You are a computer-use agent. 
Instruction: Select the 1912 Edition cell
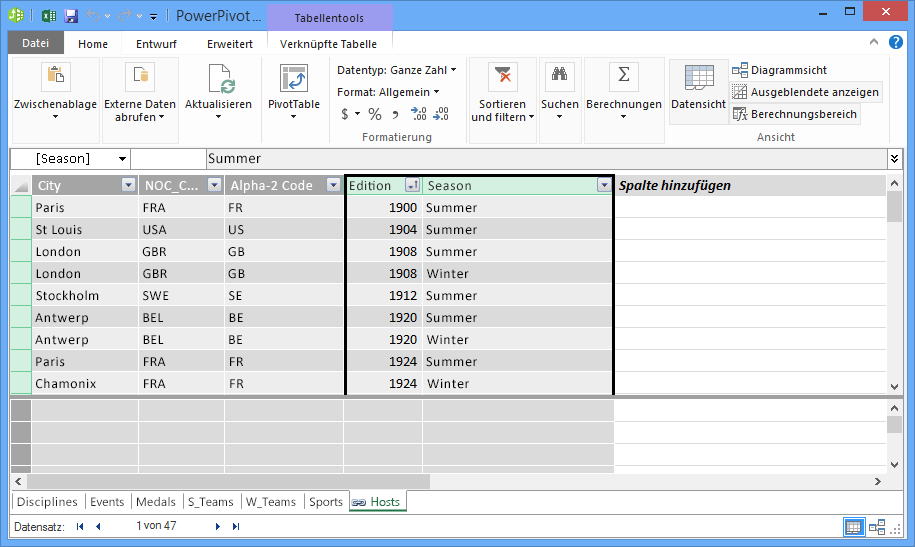(384, 296)
